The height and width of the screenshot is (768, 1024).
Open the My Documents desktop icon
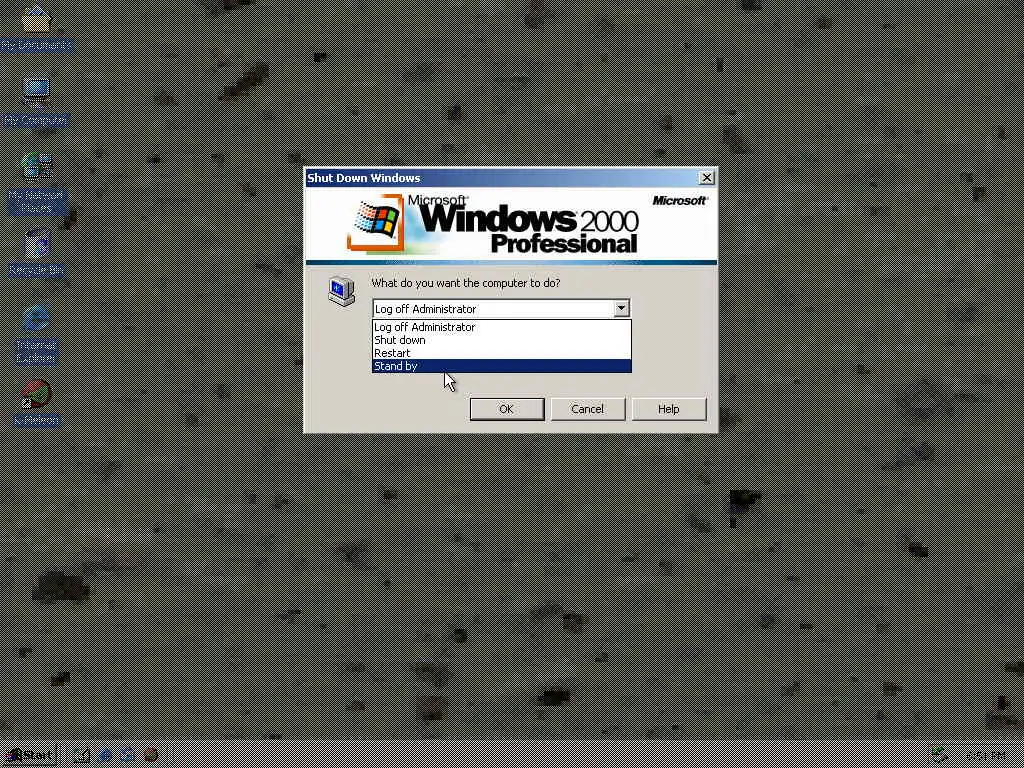[x=36, y=28]
